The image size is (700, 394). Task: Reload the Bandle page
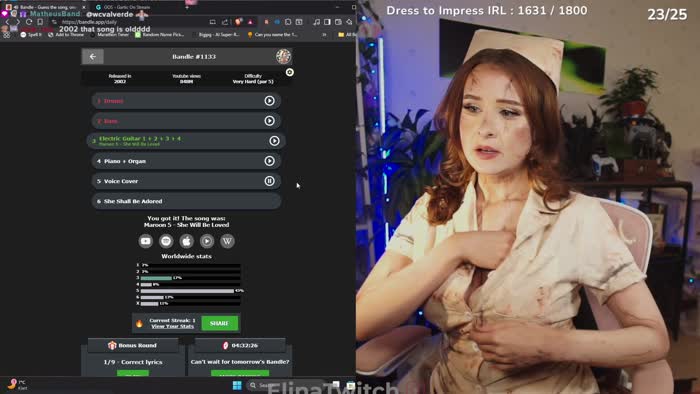click(29, 22)
